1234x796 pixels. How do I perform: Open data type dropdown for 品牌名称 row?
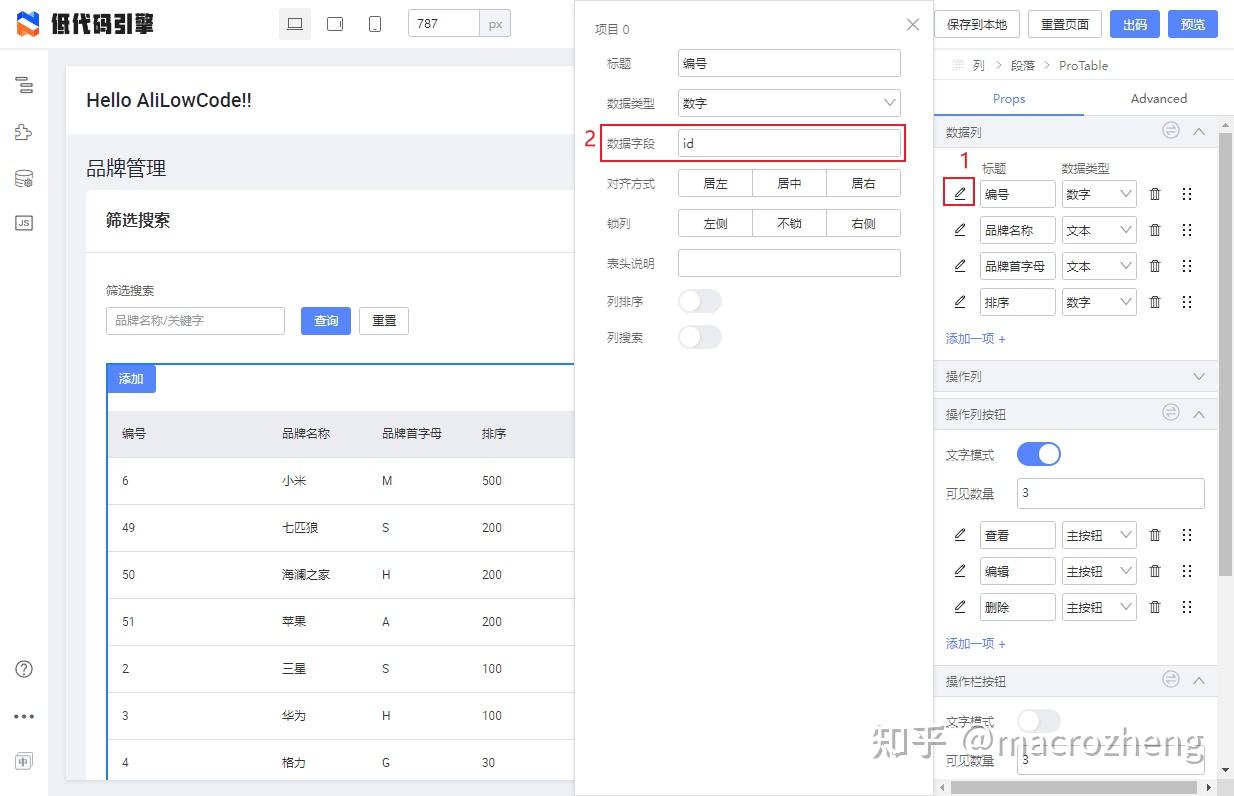tap(1099, 230)
